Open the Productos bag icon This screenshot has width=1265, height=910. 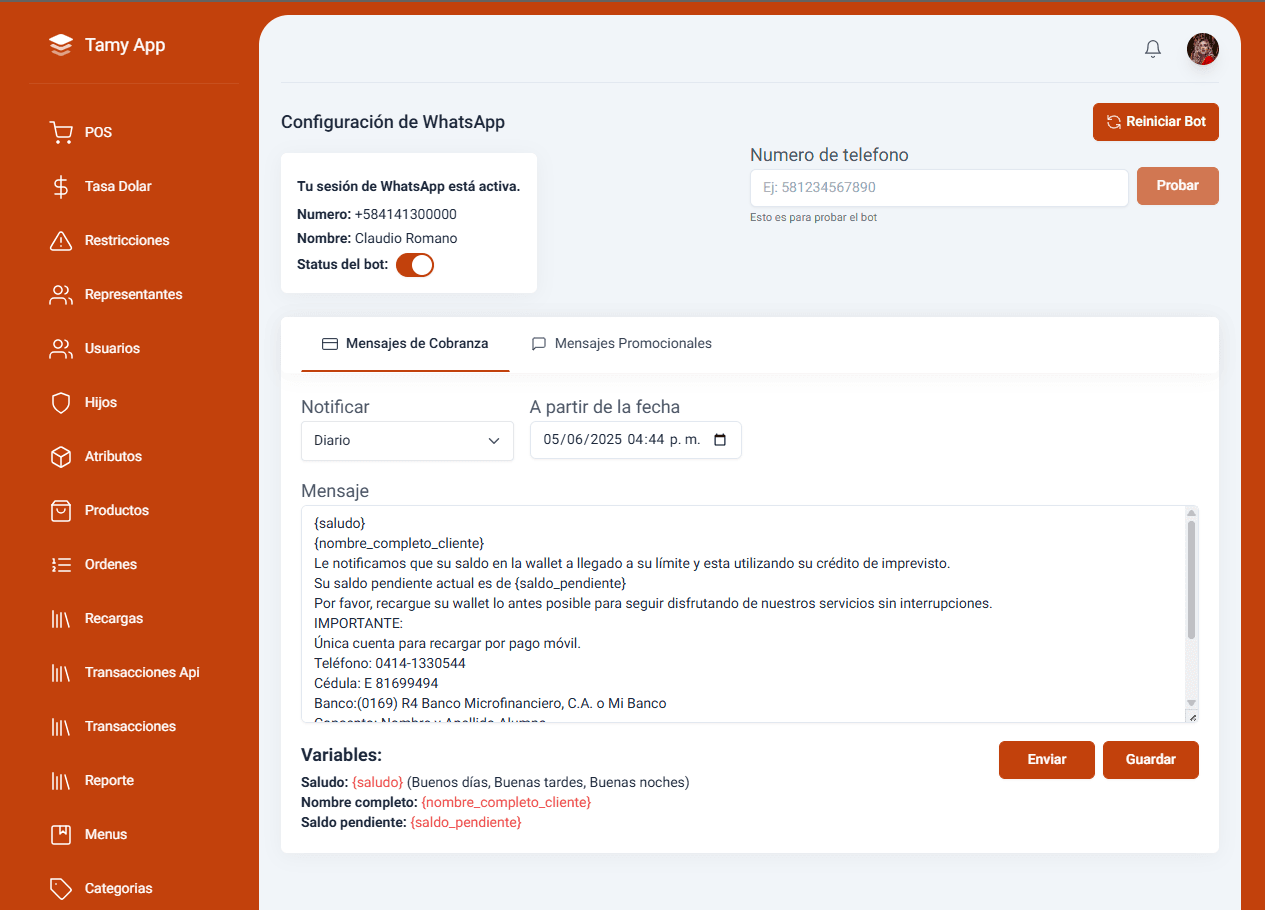point(61,510)
